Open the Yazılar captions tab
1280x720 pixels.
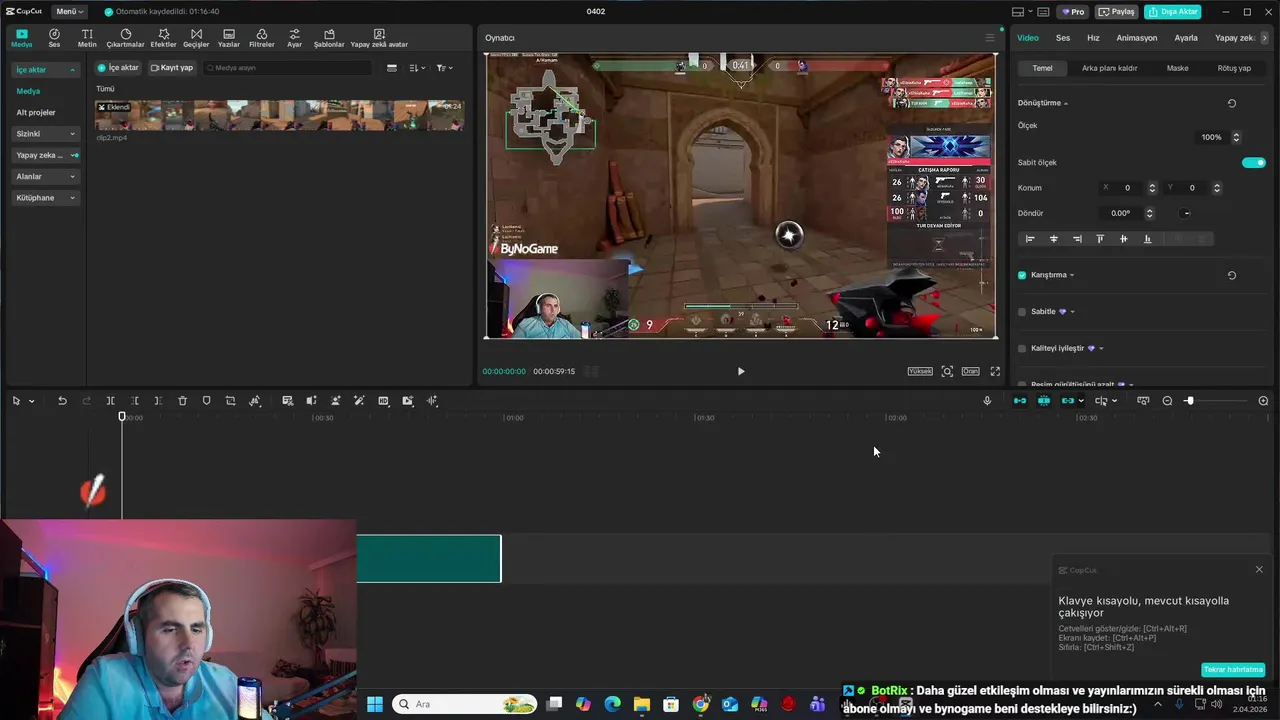(x=229, y=38)
